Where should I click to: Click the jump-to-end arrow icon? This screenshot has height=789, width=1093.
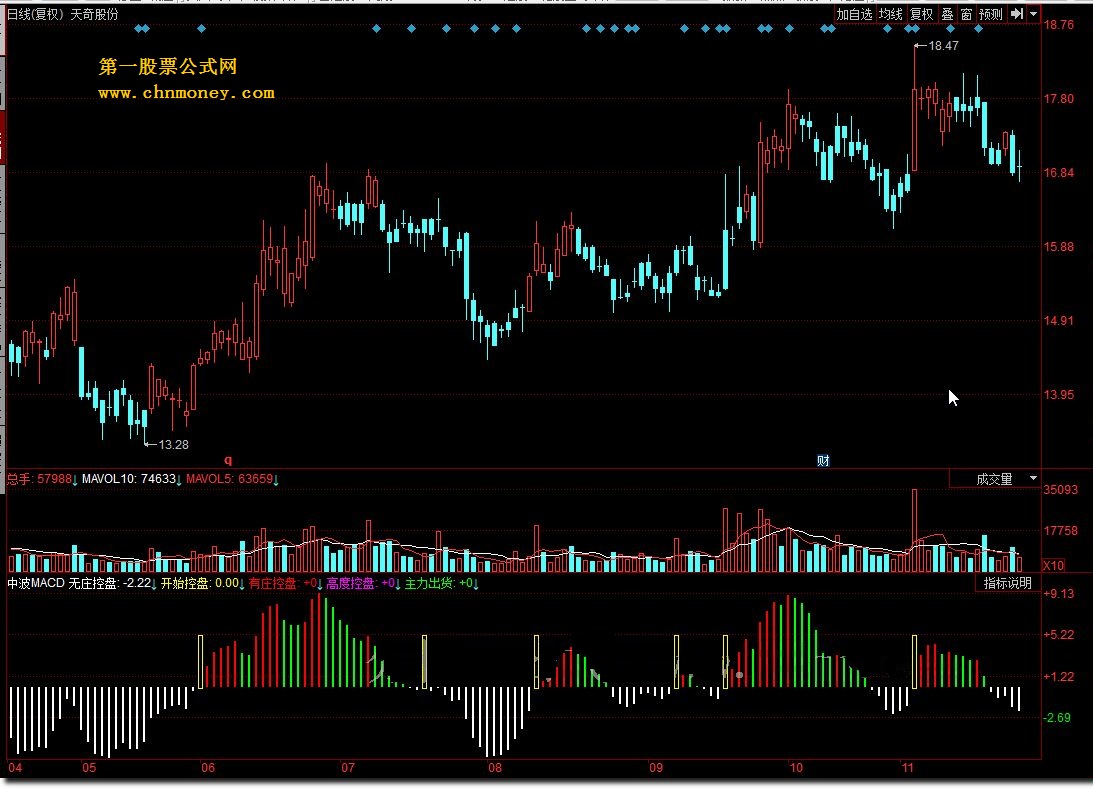point(1017,14)
